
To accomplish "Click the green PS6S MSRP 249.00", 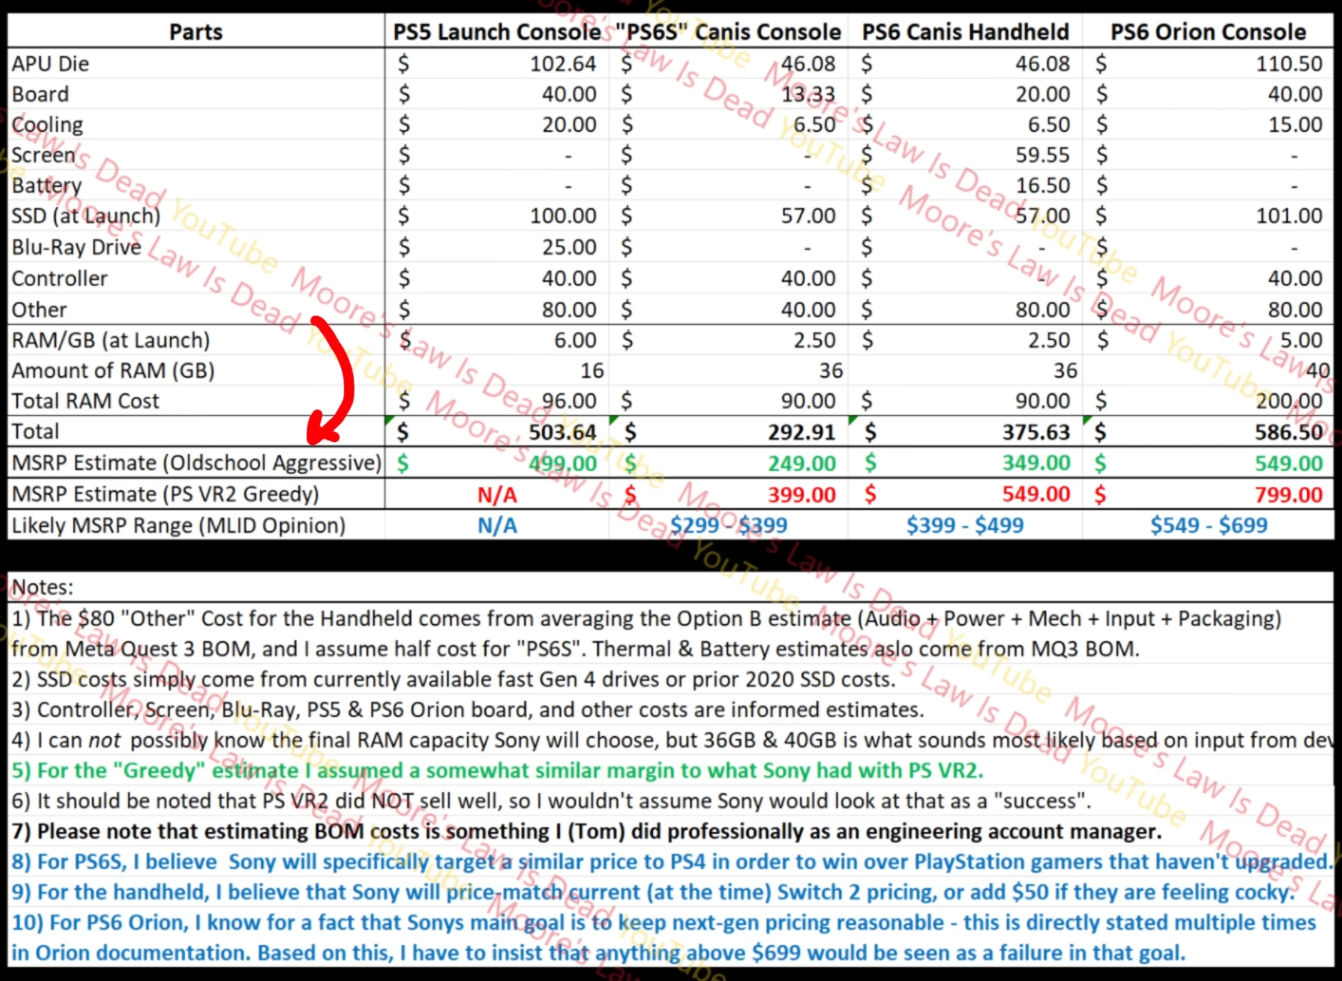I will [802, 463].
